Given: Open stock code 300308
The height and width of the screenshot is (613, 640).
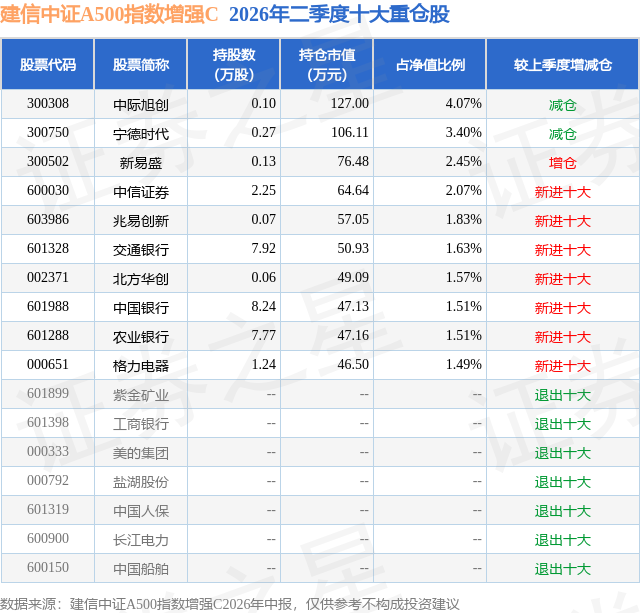Looking at the screenshot, I should tap(48, 104).
